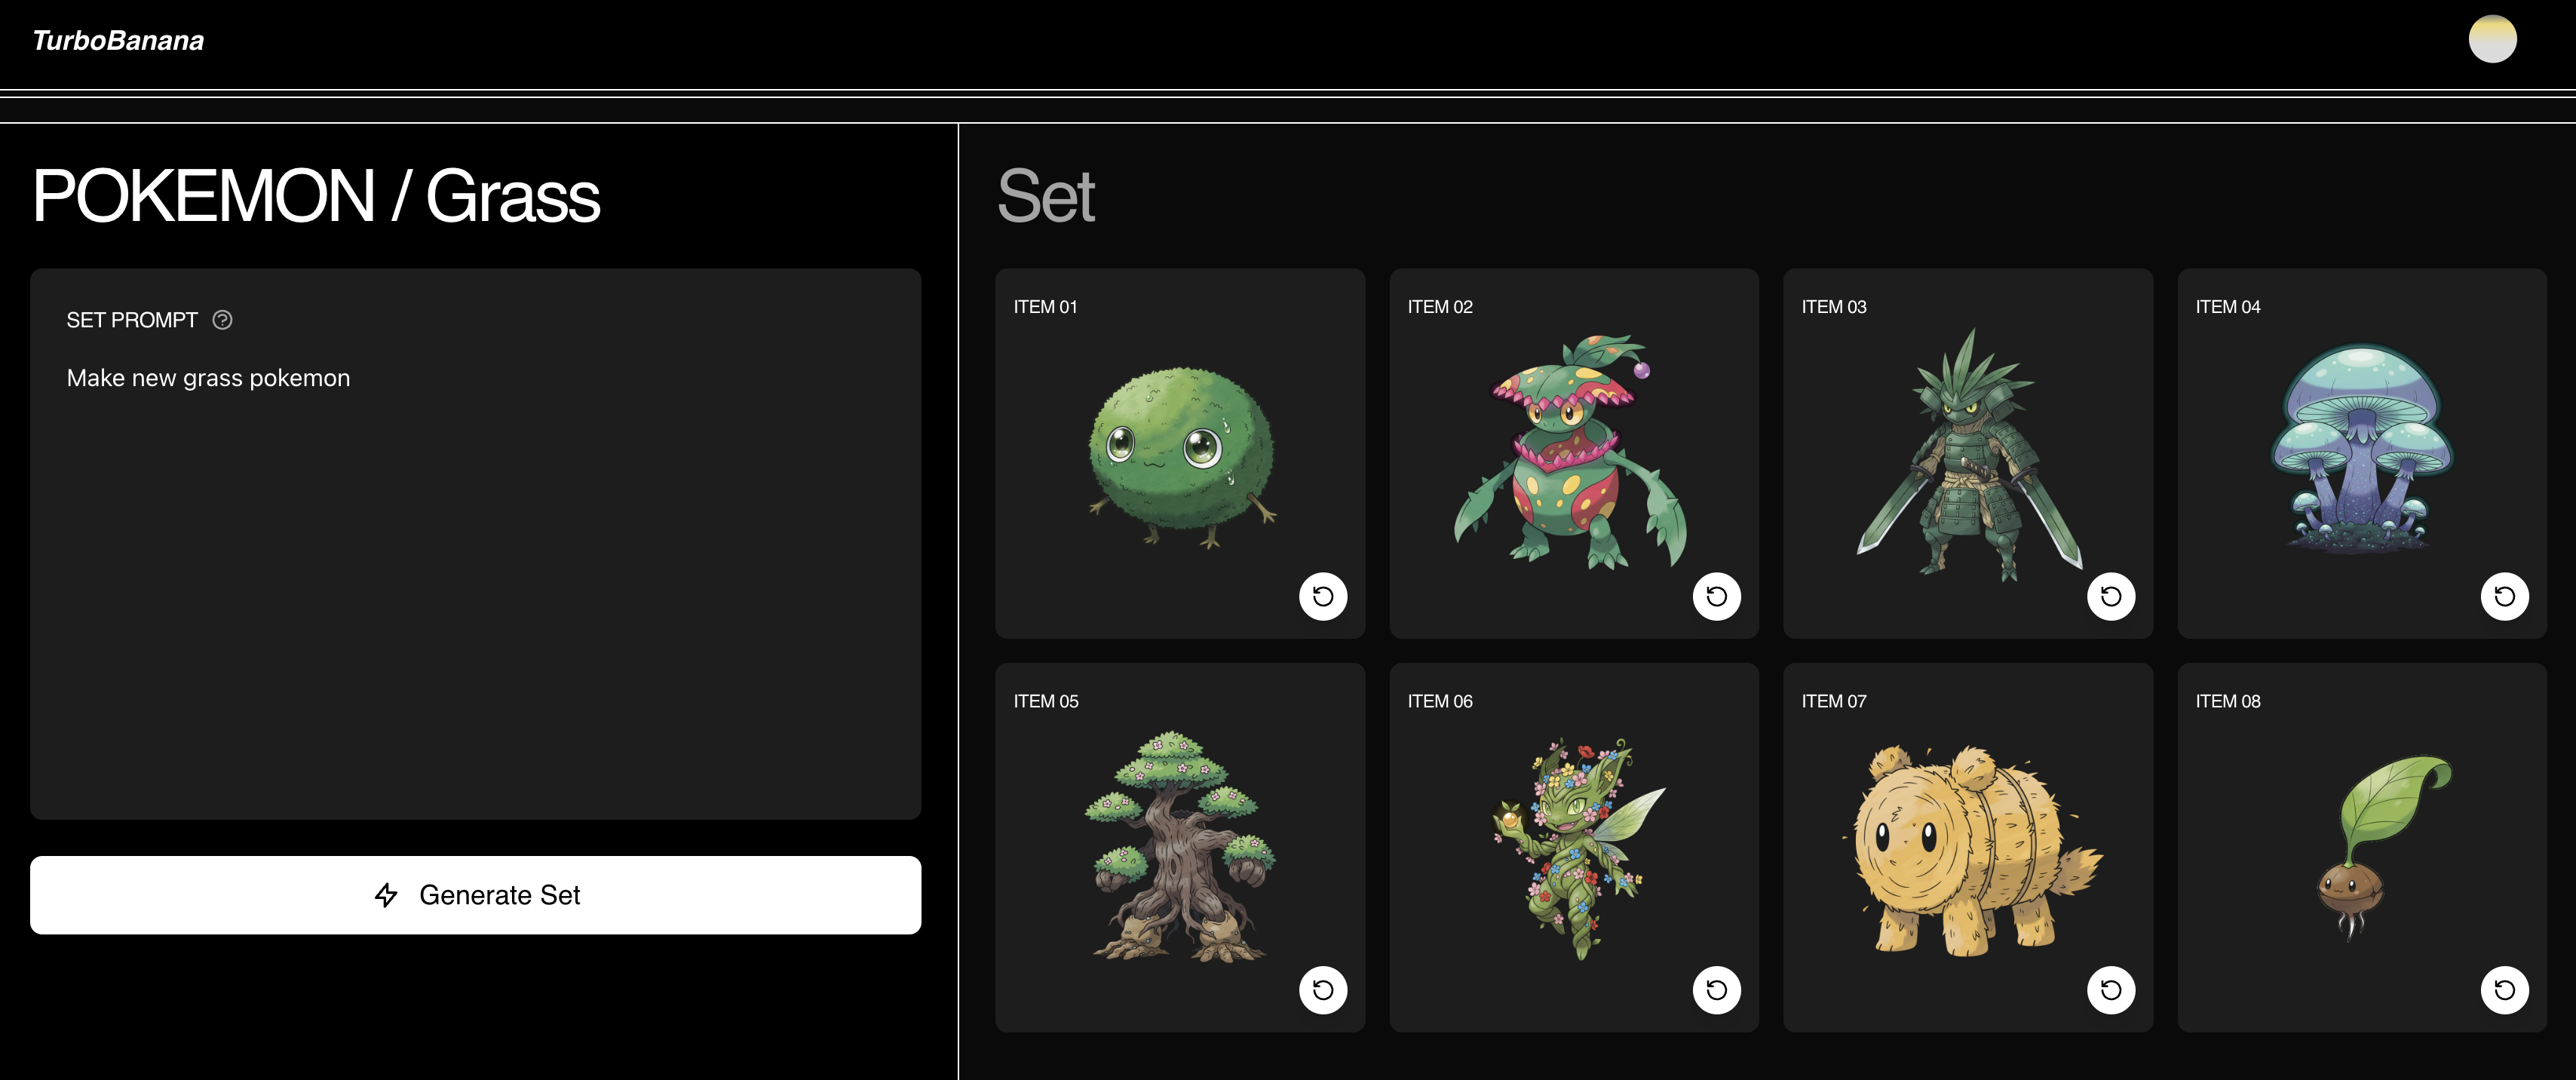Go to the TurboBanana home logo
The image size is (2576, 1080).
[118, 40]
